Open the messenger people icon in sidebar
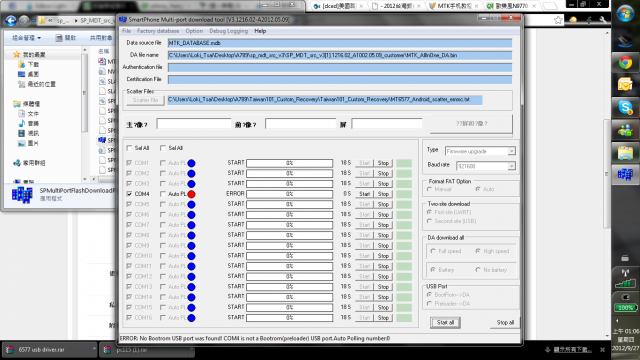Image resolution: width=640 pixels, height=360 pixels. tap(625, 130)
